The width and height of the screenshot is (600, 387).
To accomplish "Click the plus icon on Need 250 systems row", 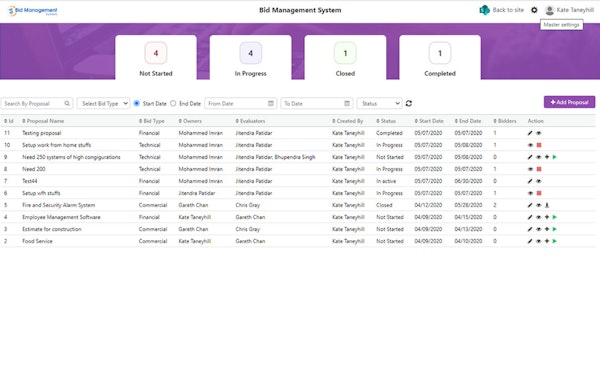I will point(547,157).
